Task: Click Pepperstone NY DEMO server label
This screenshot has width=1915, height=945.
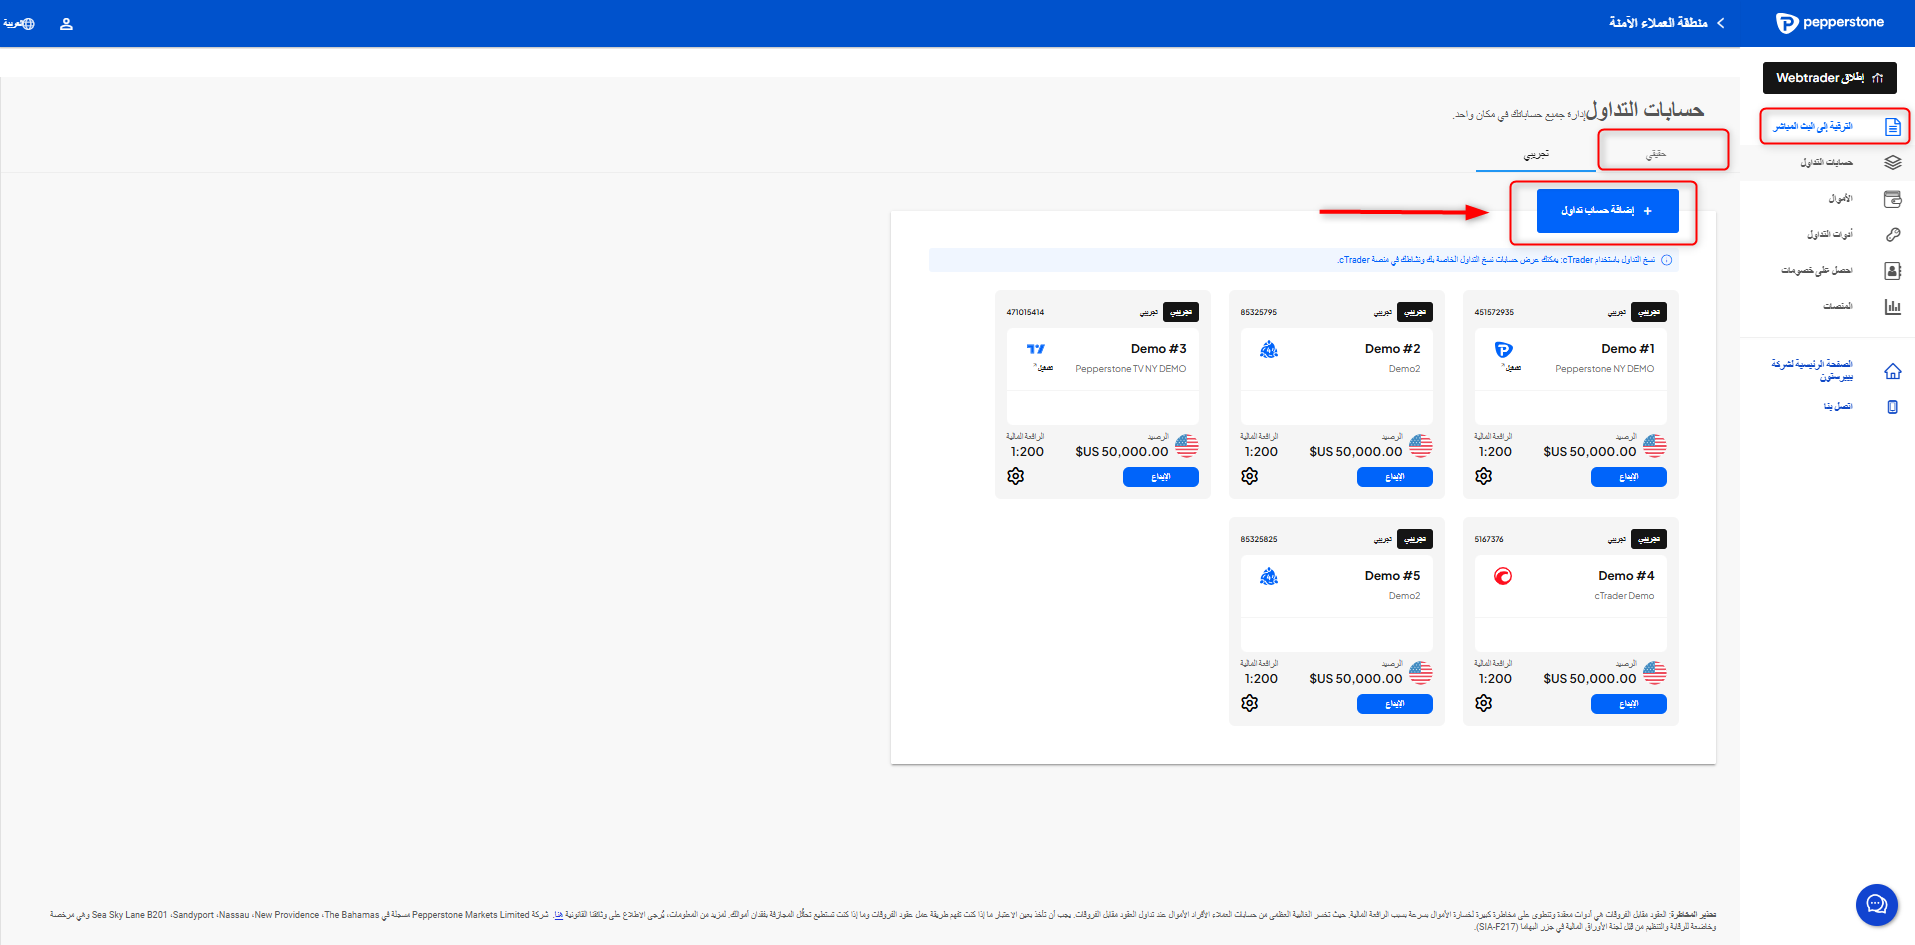Action: pos(1604,369)
